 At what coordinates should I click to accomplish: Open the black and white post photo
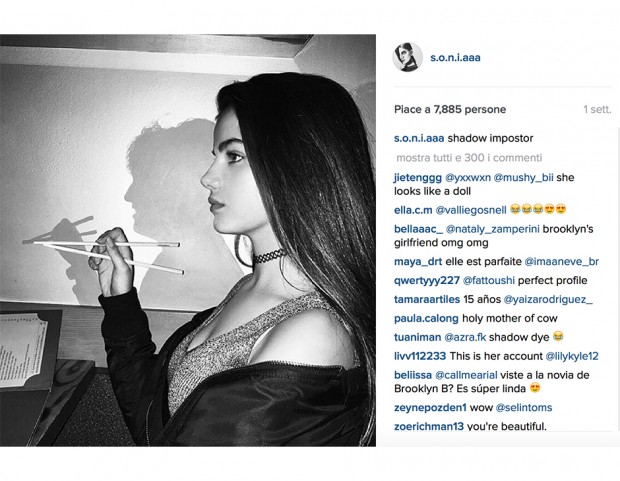(188, 240)
